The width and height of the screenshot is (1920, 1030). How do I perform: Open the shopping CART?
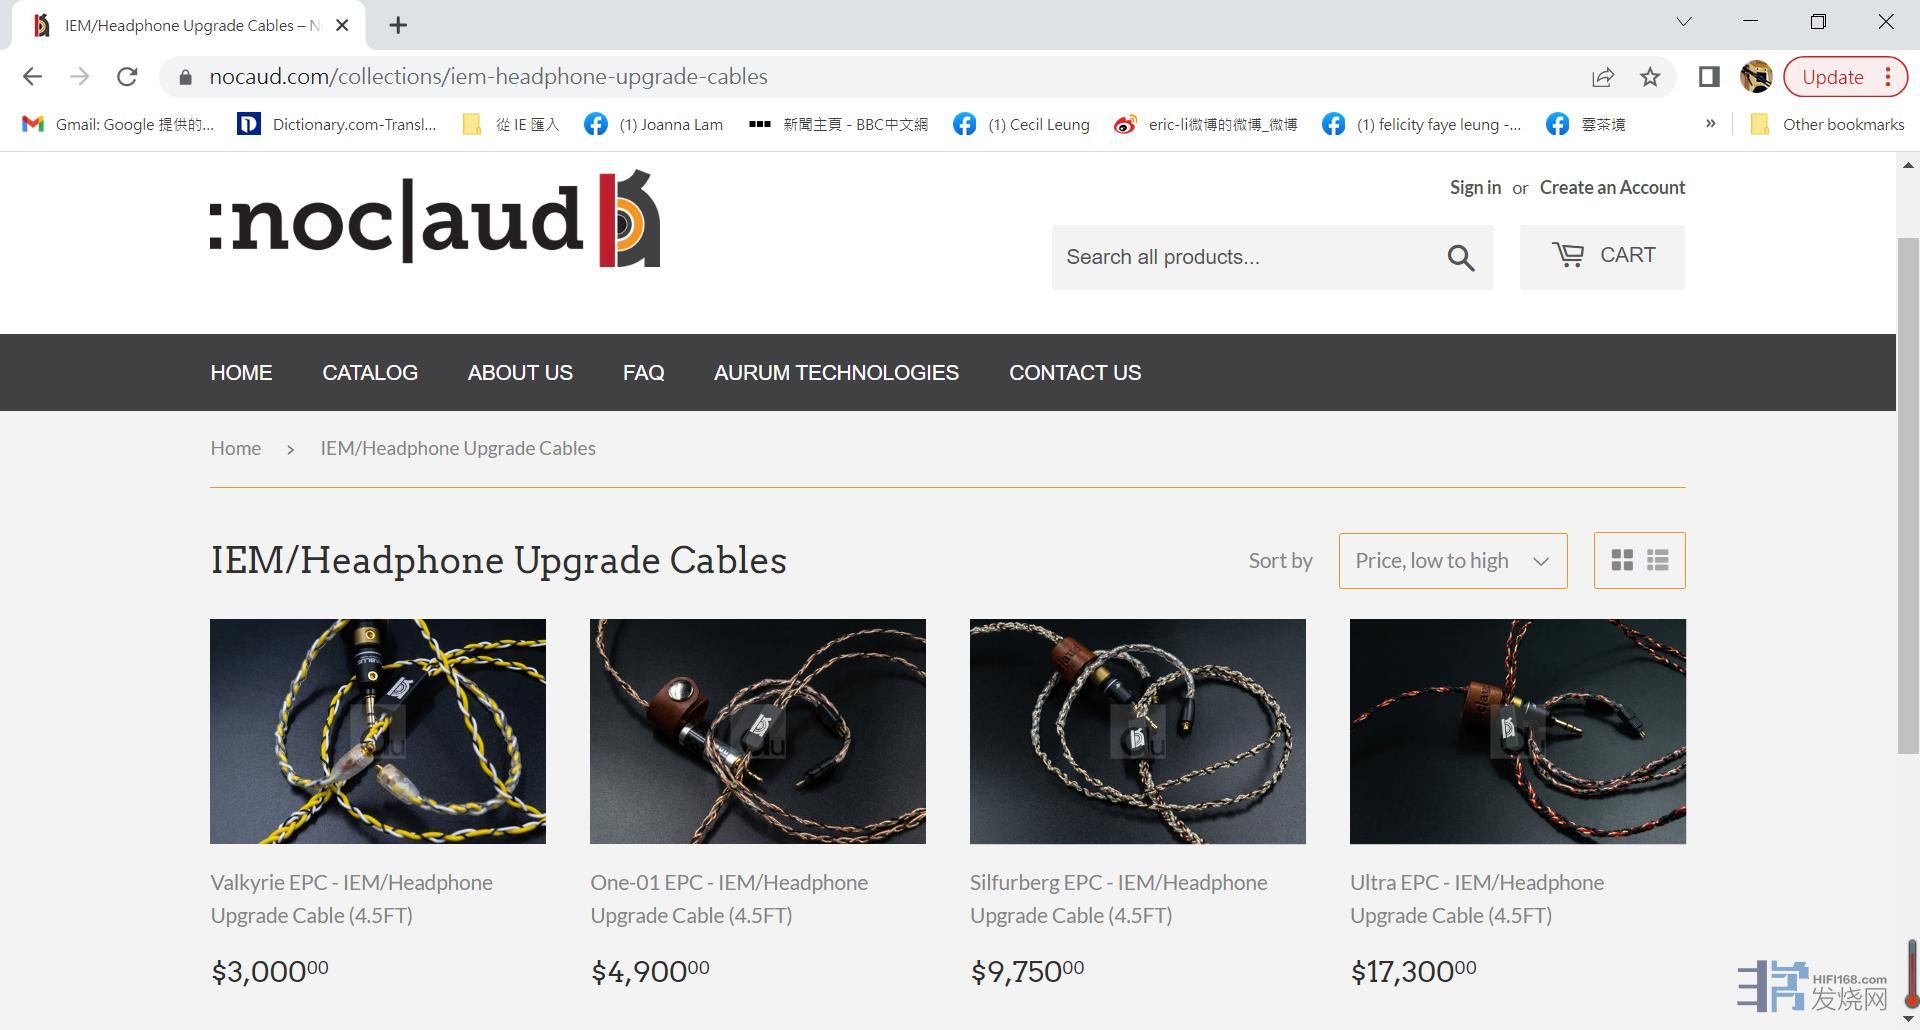pyautogui.click(x=1602, y=257)
